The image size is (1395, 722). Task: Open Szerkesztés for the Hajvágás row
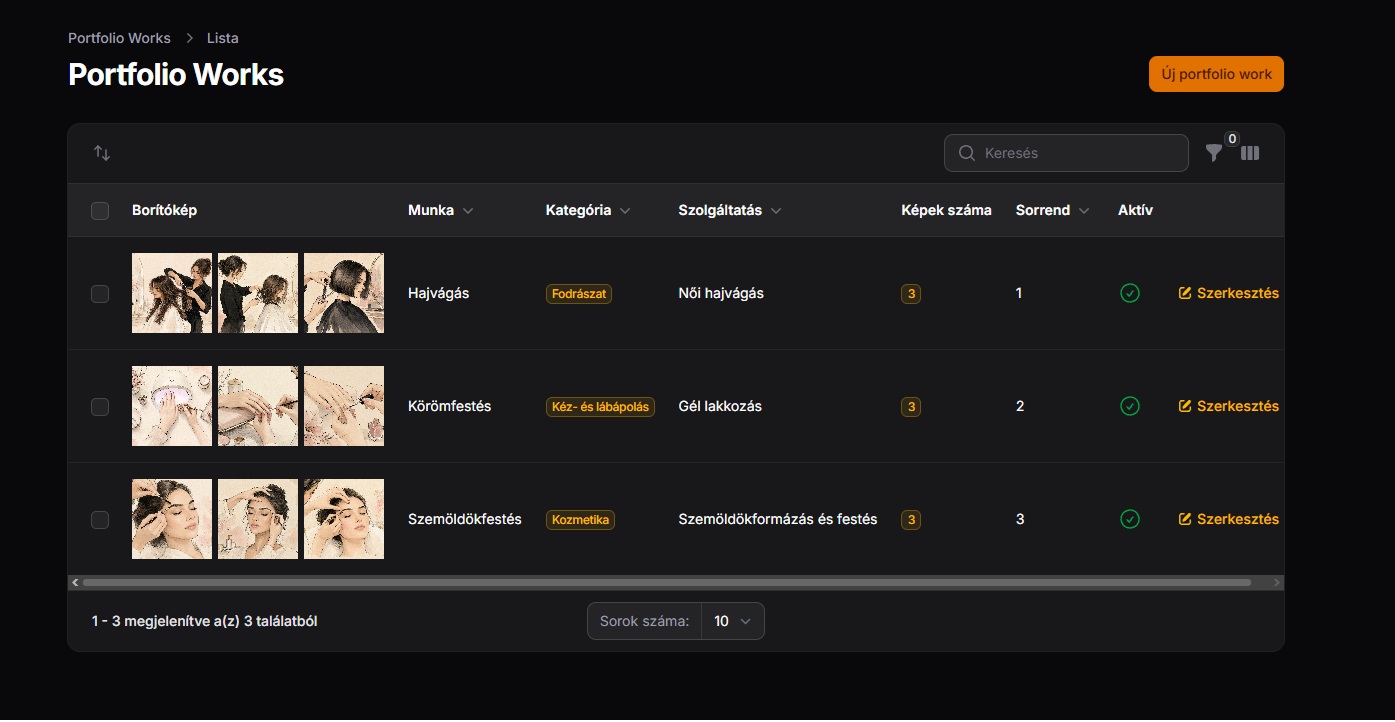pos(1229,293)
